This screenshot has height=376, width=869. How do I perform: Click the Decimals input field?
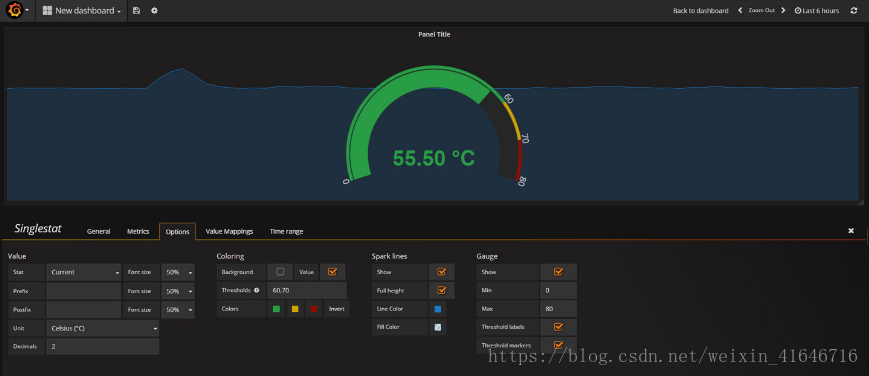[x=103, y=347]
